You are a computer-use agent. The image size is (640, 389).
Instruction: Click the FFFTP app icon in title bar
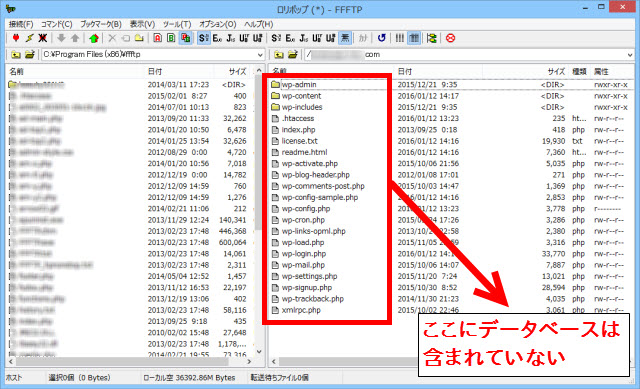pyautogui.click(x=11, y=9)
